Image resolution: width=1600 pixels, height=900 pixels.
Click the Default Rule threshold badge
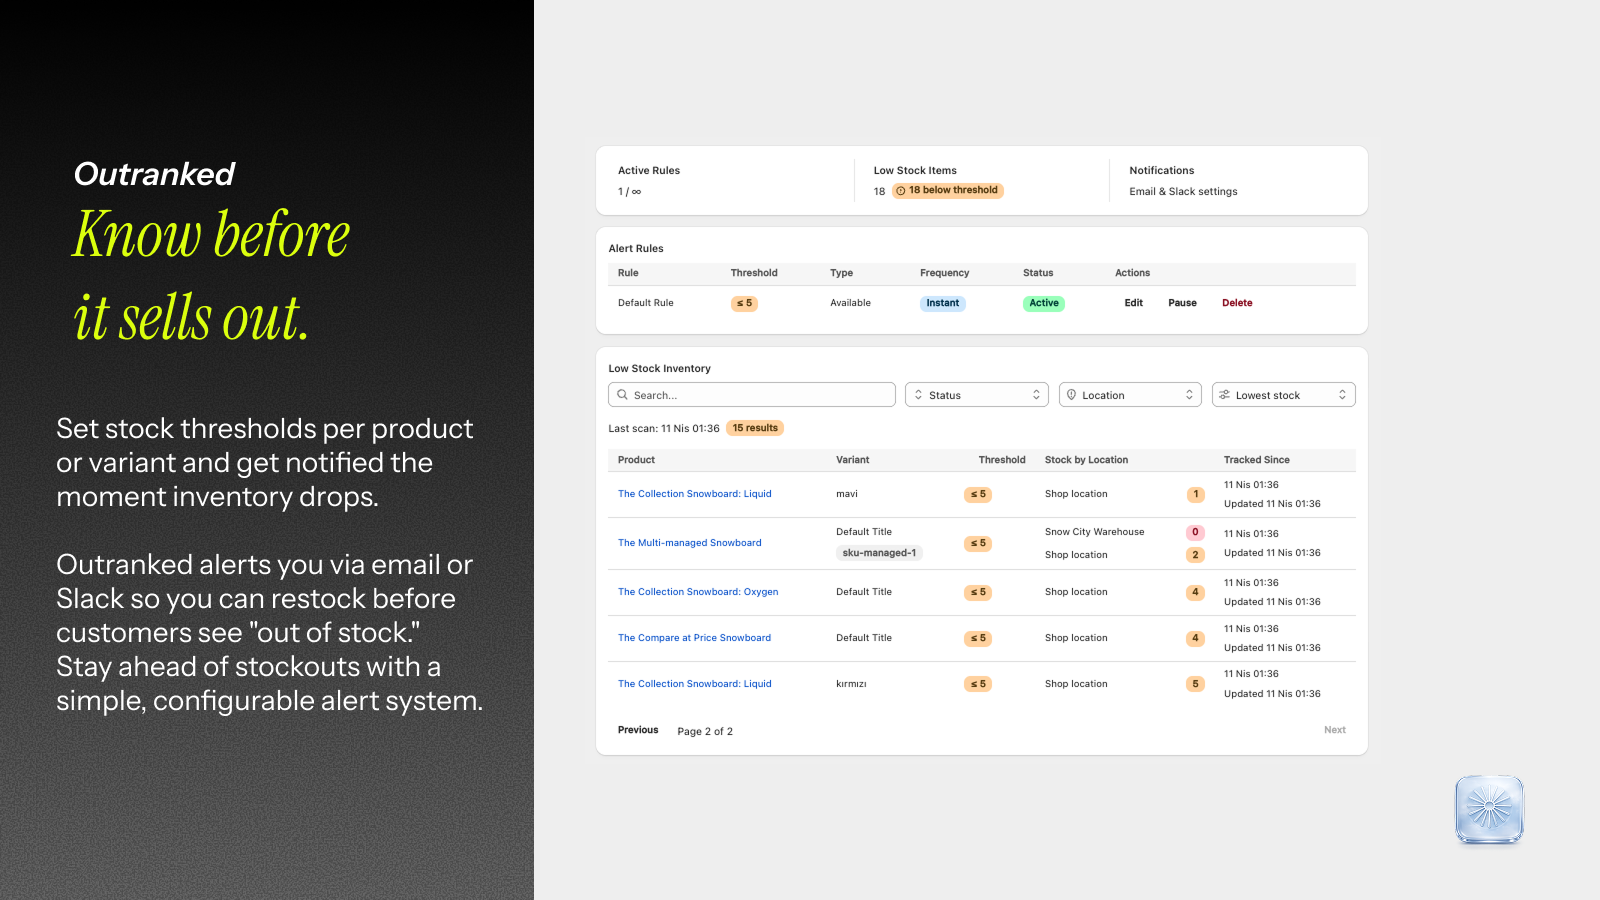pyautogui.click(x=744, y=303)
